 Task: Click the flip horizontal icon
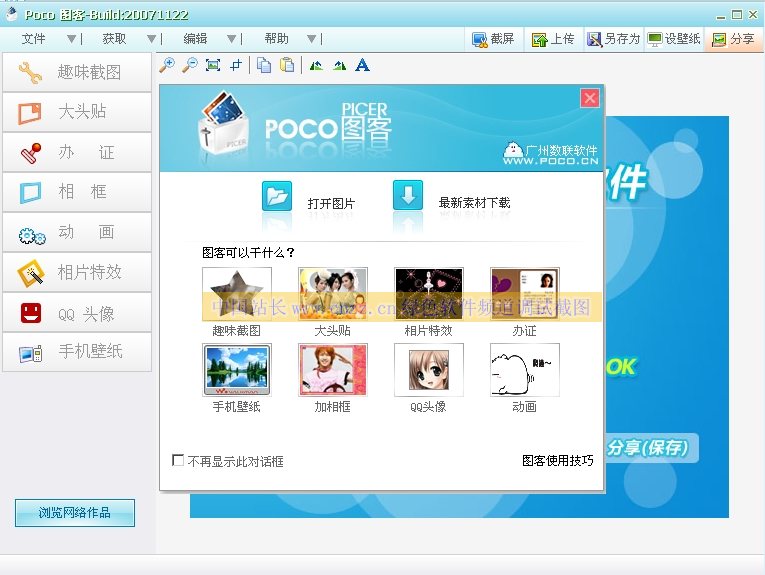pyautogui.click(x=316, y=65)
